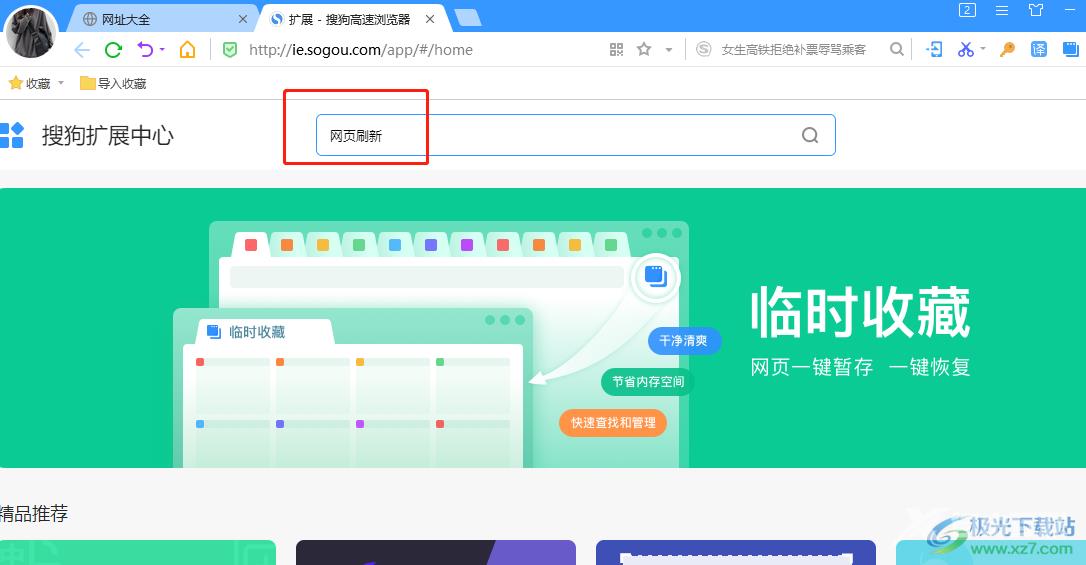Minimize the browser window
The image size is (1086, 565).
coord(1070,10)
